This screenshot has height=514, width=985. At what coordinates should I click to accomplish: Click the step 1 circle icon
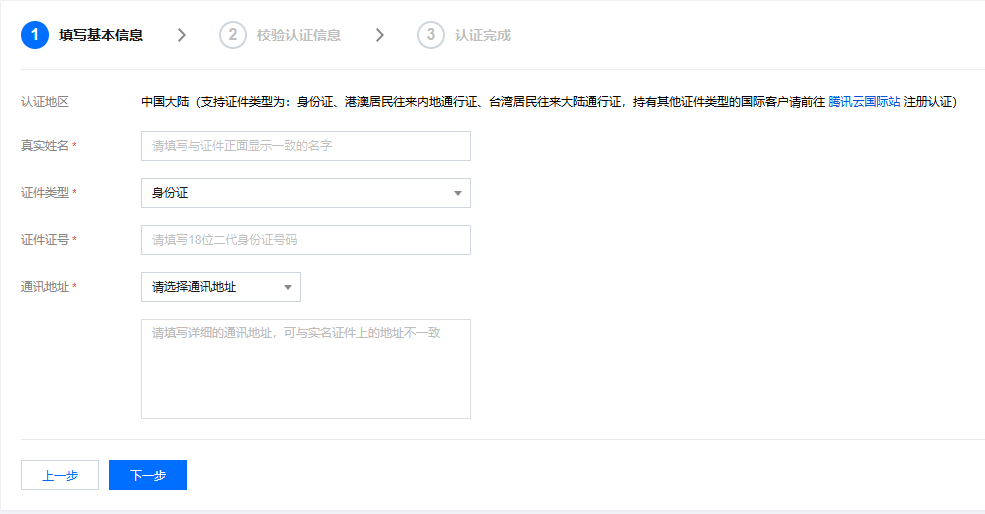coord(35,35)
